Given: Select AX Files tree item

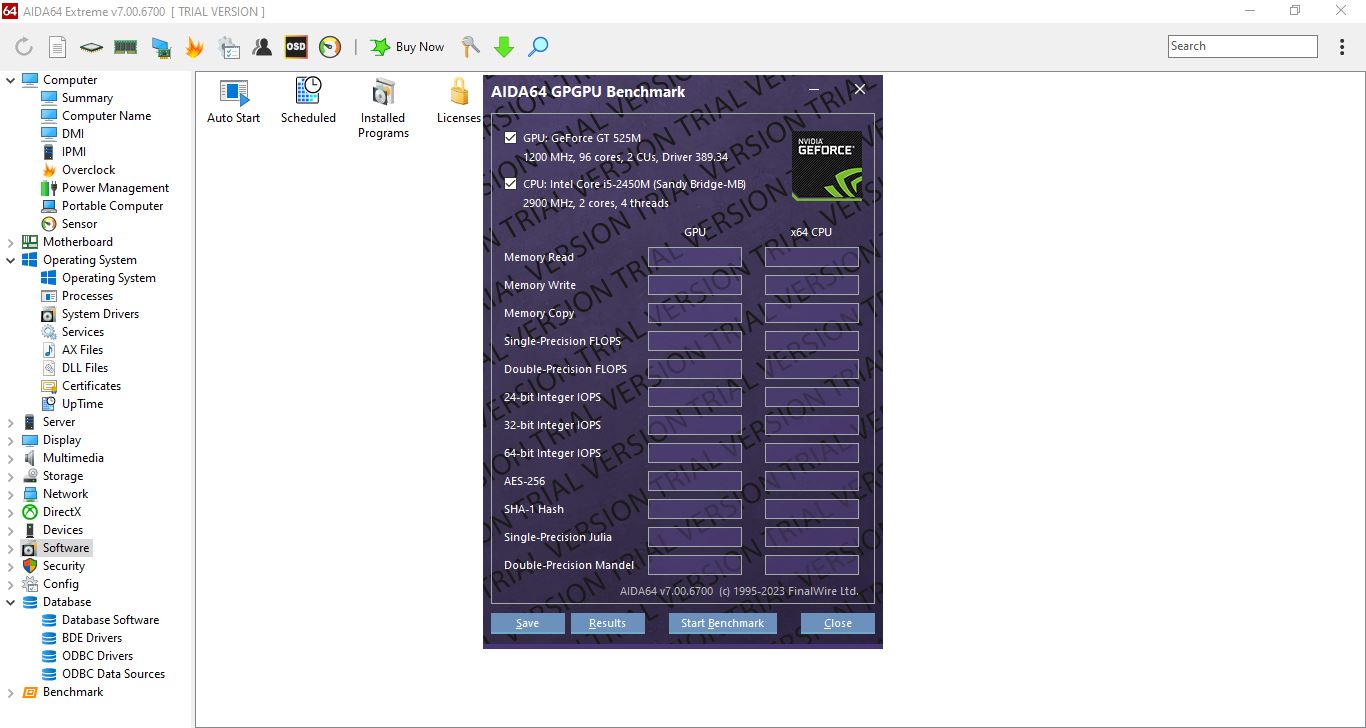Looking at the screenshot, I should (82, 350).
